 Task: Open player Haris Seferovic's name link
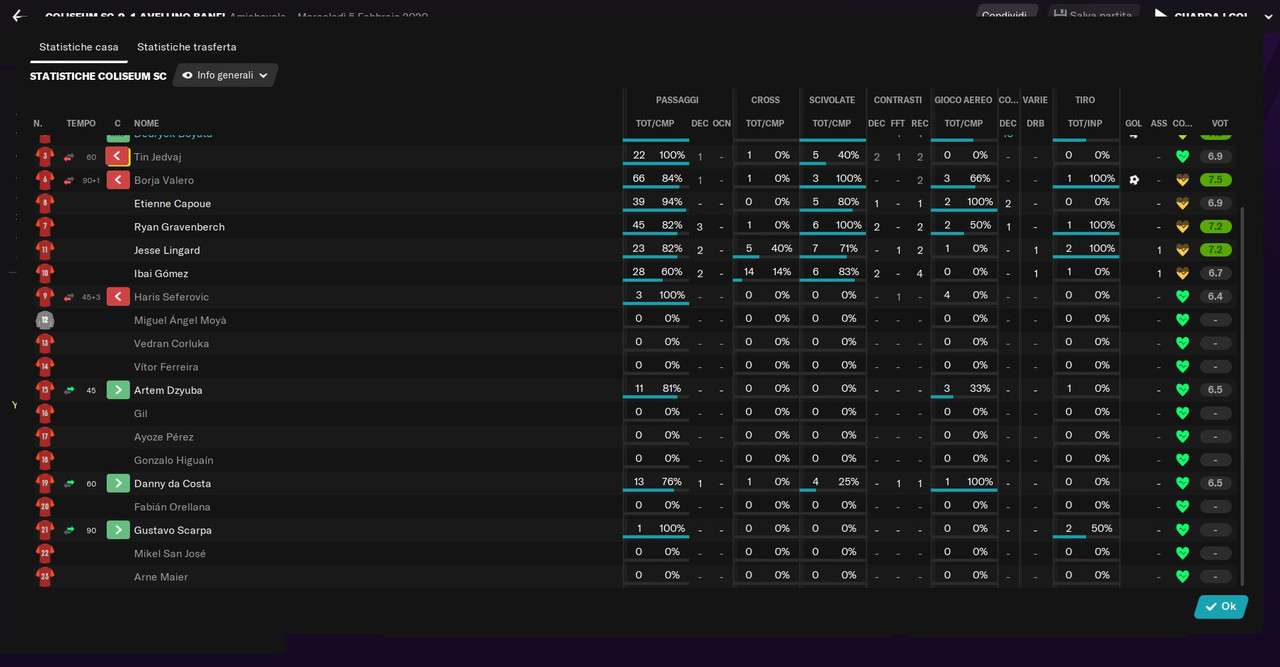tap(172, 297)
